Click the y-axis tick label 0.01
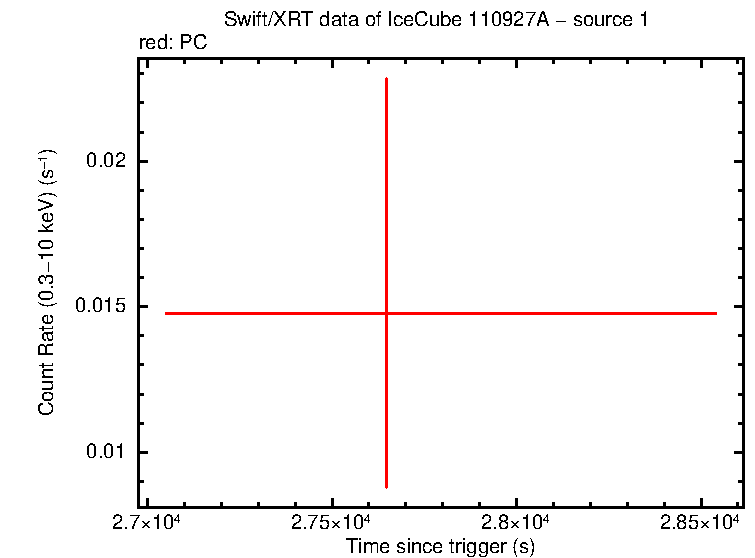This screenshot has height=558, width=755. coord(106,451)
